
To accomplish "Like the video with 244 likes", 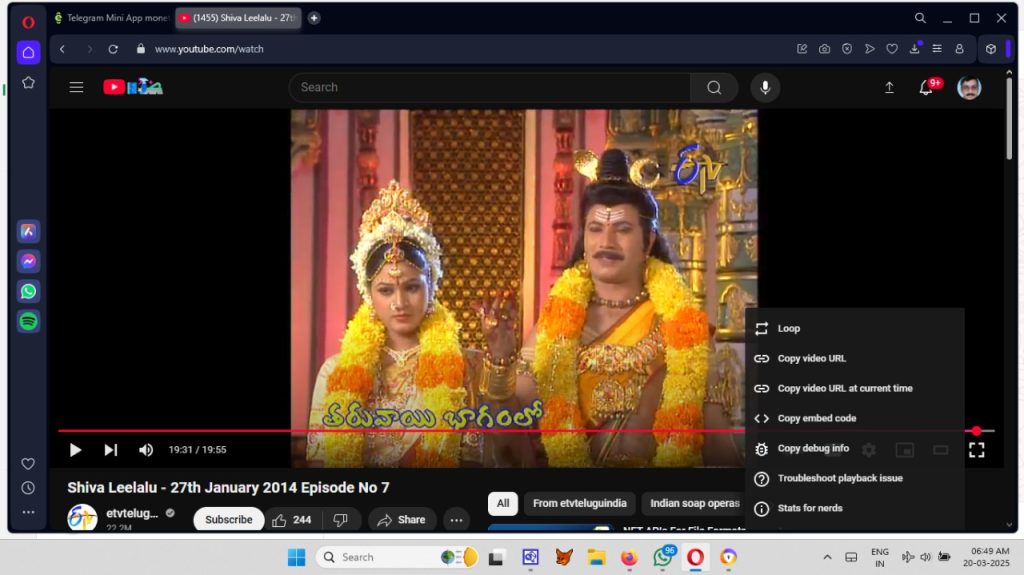I will click(292, 520).
